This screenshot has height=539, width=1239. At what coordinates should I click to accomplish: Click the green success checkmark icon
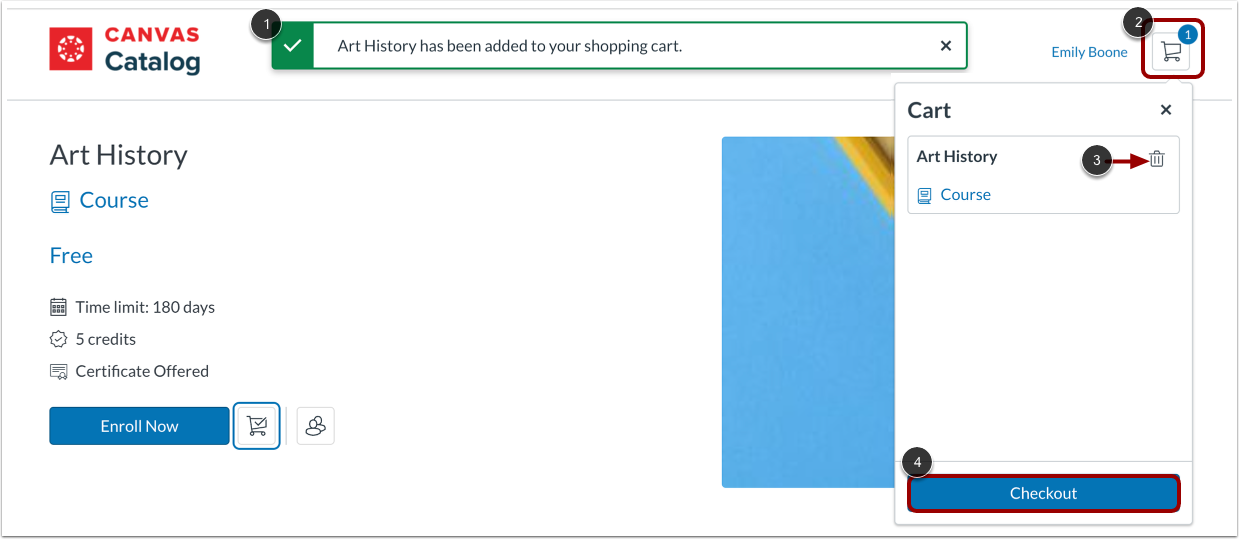click(292, 46)
